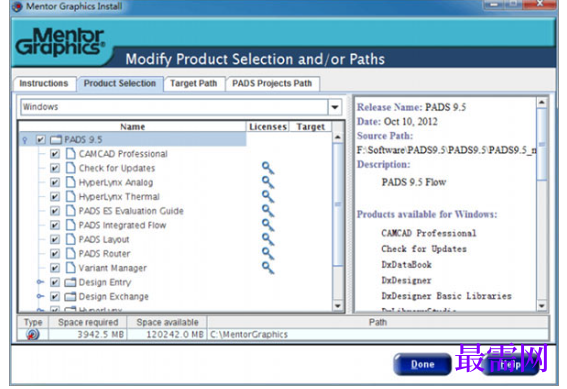Image resolution: width=567 pixels, height=389 pixels.
Task: Click the 3942.5 MB space required cell
Action: 88,334
